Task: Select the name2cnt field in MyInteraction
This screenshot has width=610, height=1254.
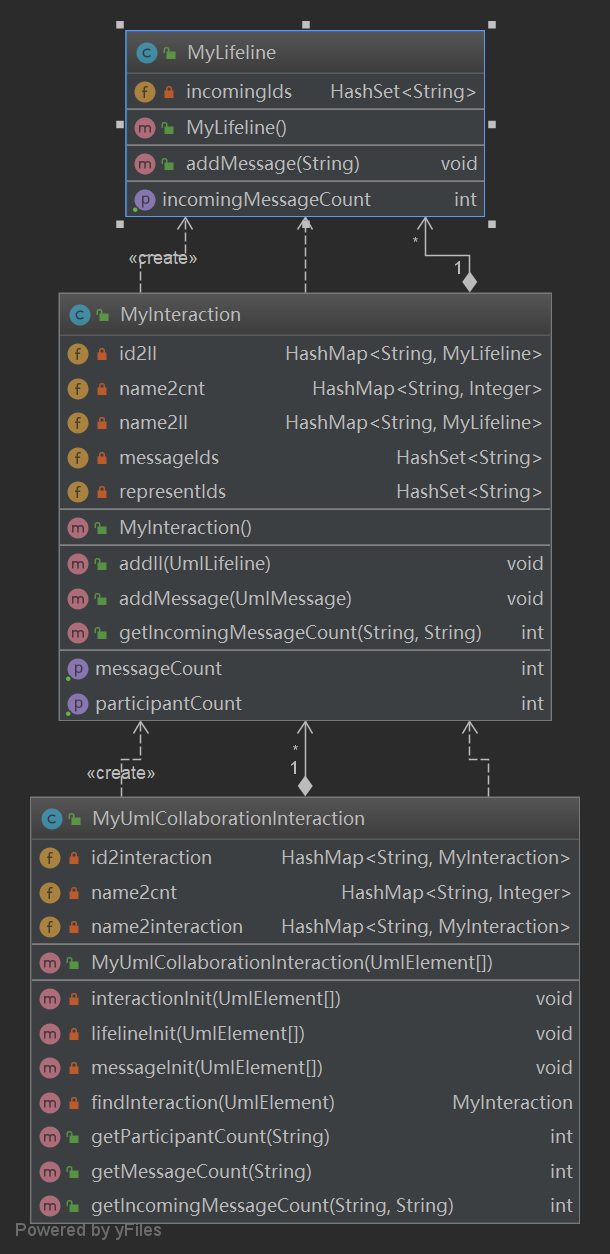Action: click(305, 389)
